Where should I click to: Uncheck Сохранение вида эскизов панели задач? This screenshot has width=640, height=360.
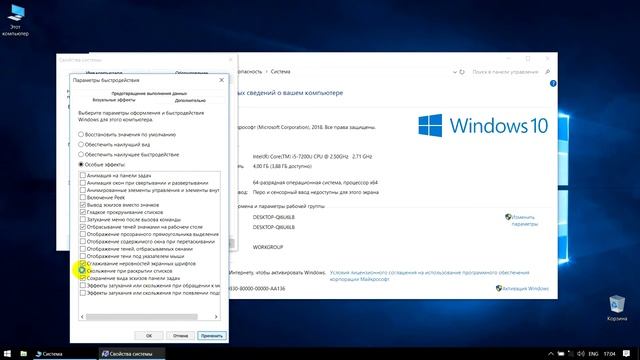83,278
